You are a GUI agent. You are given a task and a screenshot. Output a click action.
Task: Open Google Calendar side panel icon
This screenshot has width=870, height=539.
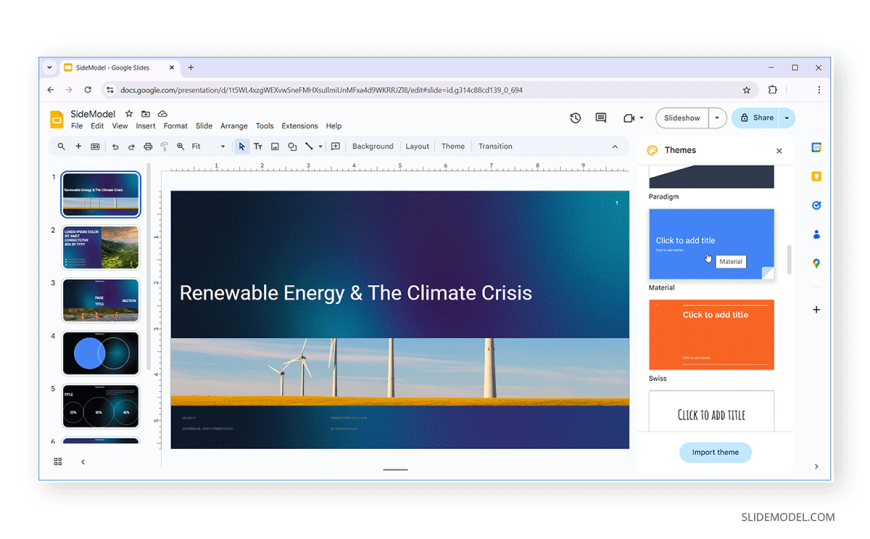click(x=816, y=148)
